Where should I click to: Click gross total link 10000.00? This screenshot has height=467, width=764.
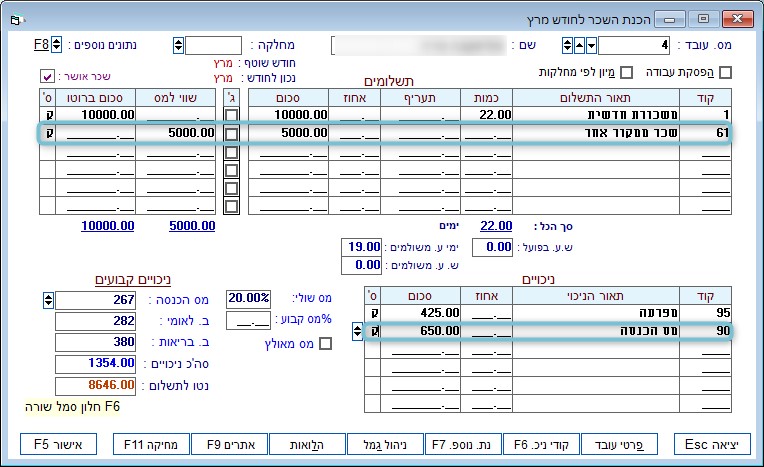(x=108, y=226)
